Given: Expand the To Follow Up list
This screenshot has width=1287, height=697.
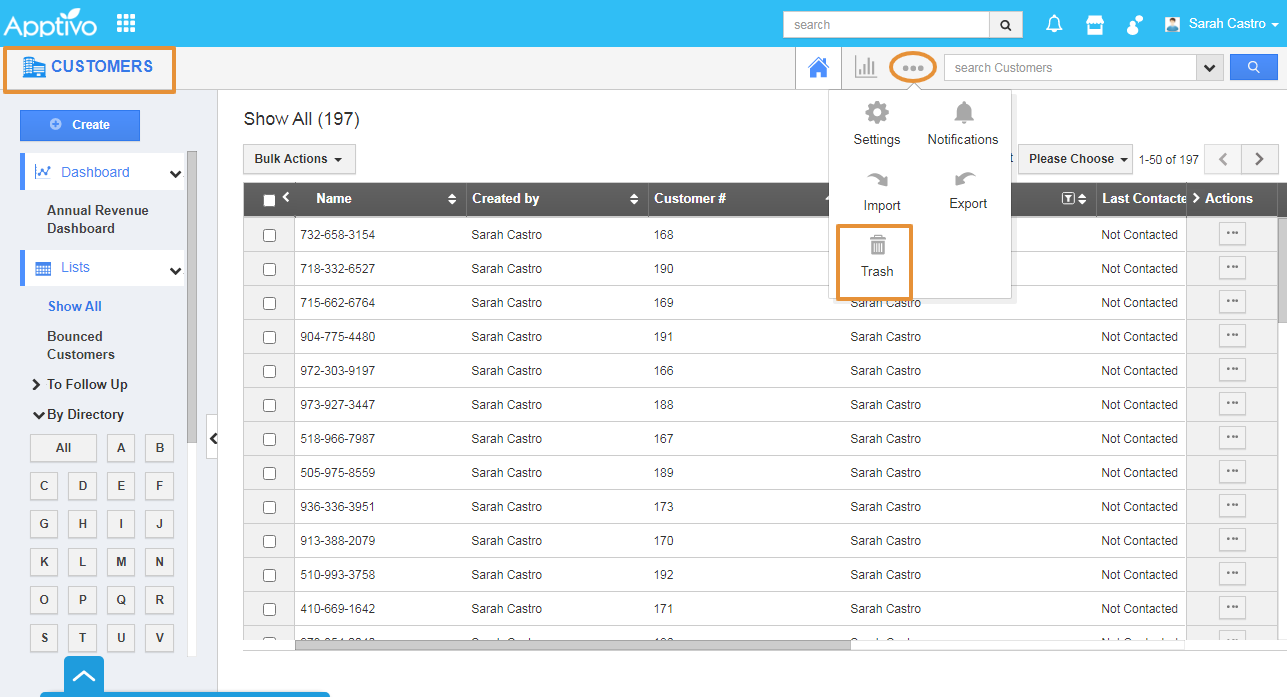Looking at the screenshot, I should point(86,384).
